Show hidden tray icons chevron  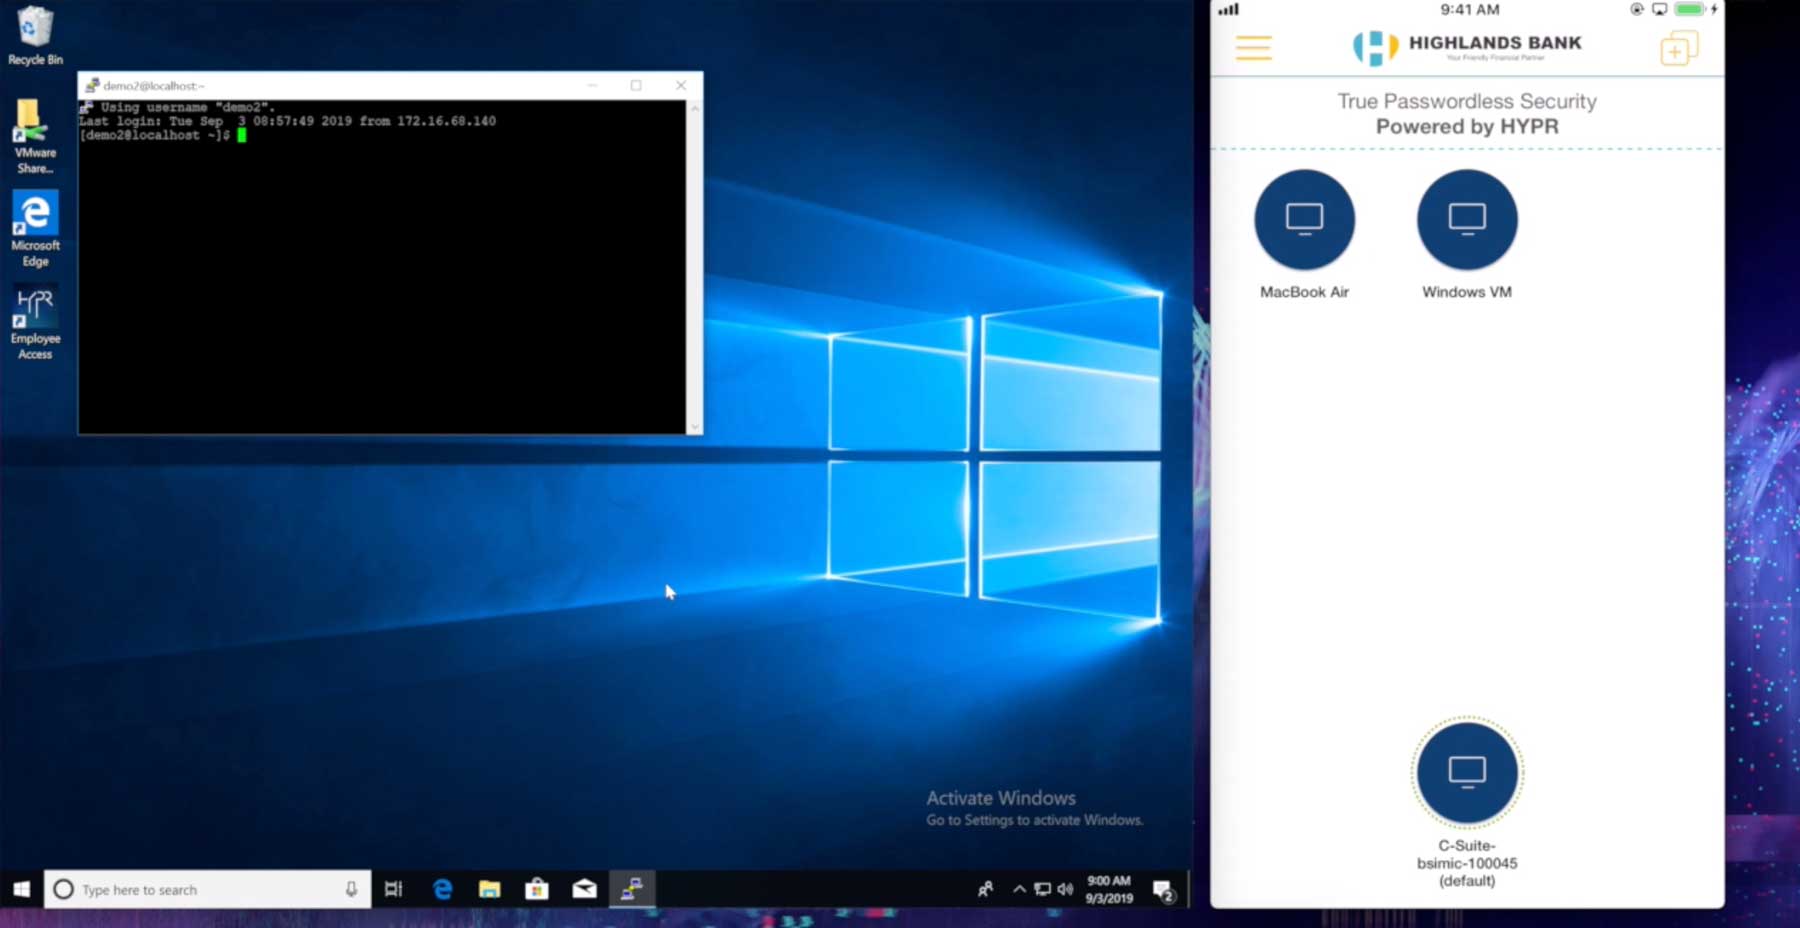(x=1019, y=889)
